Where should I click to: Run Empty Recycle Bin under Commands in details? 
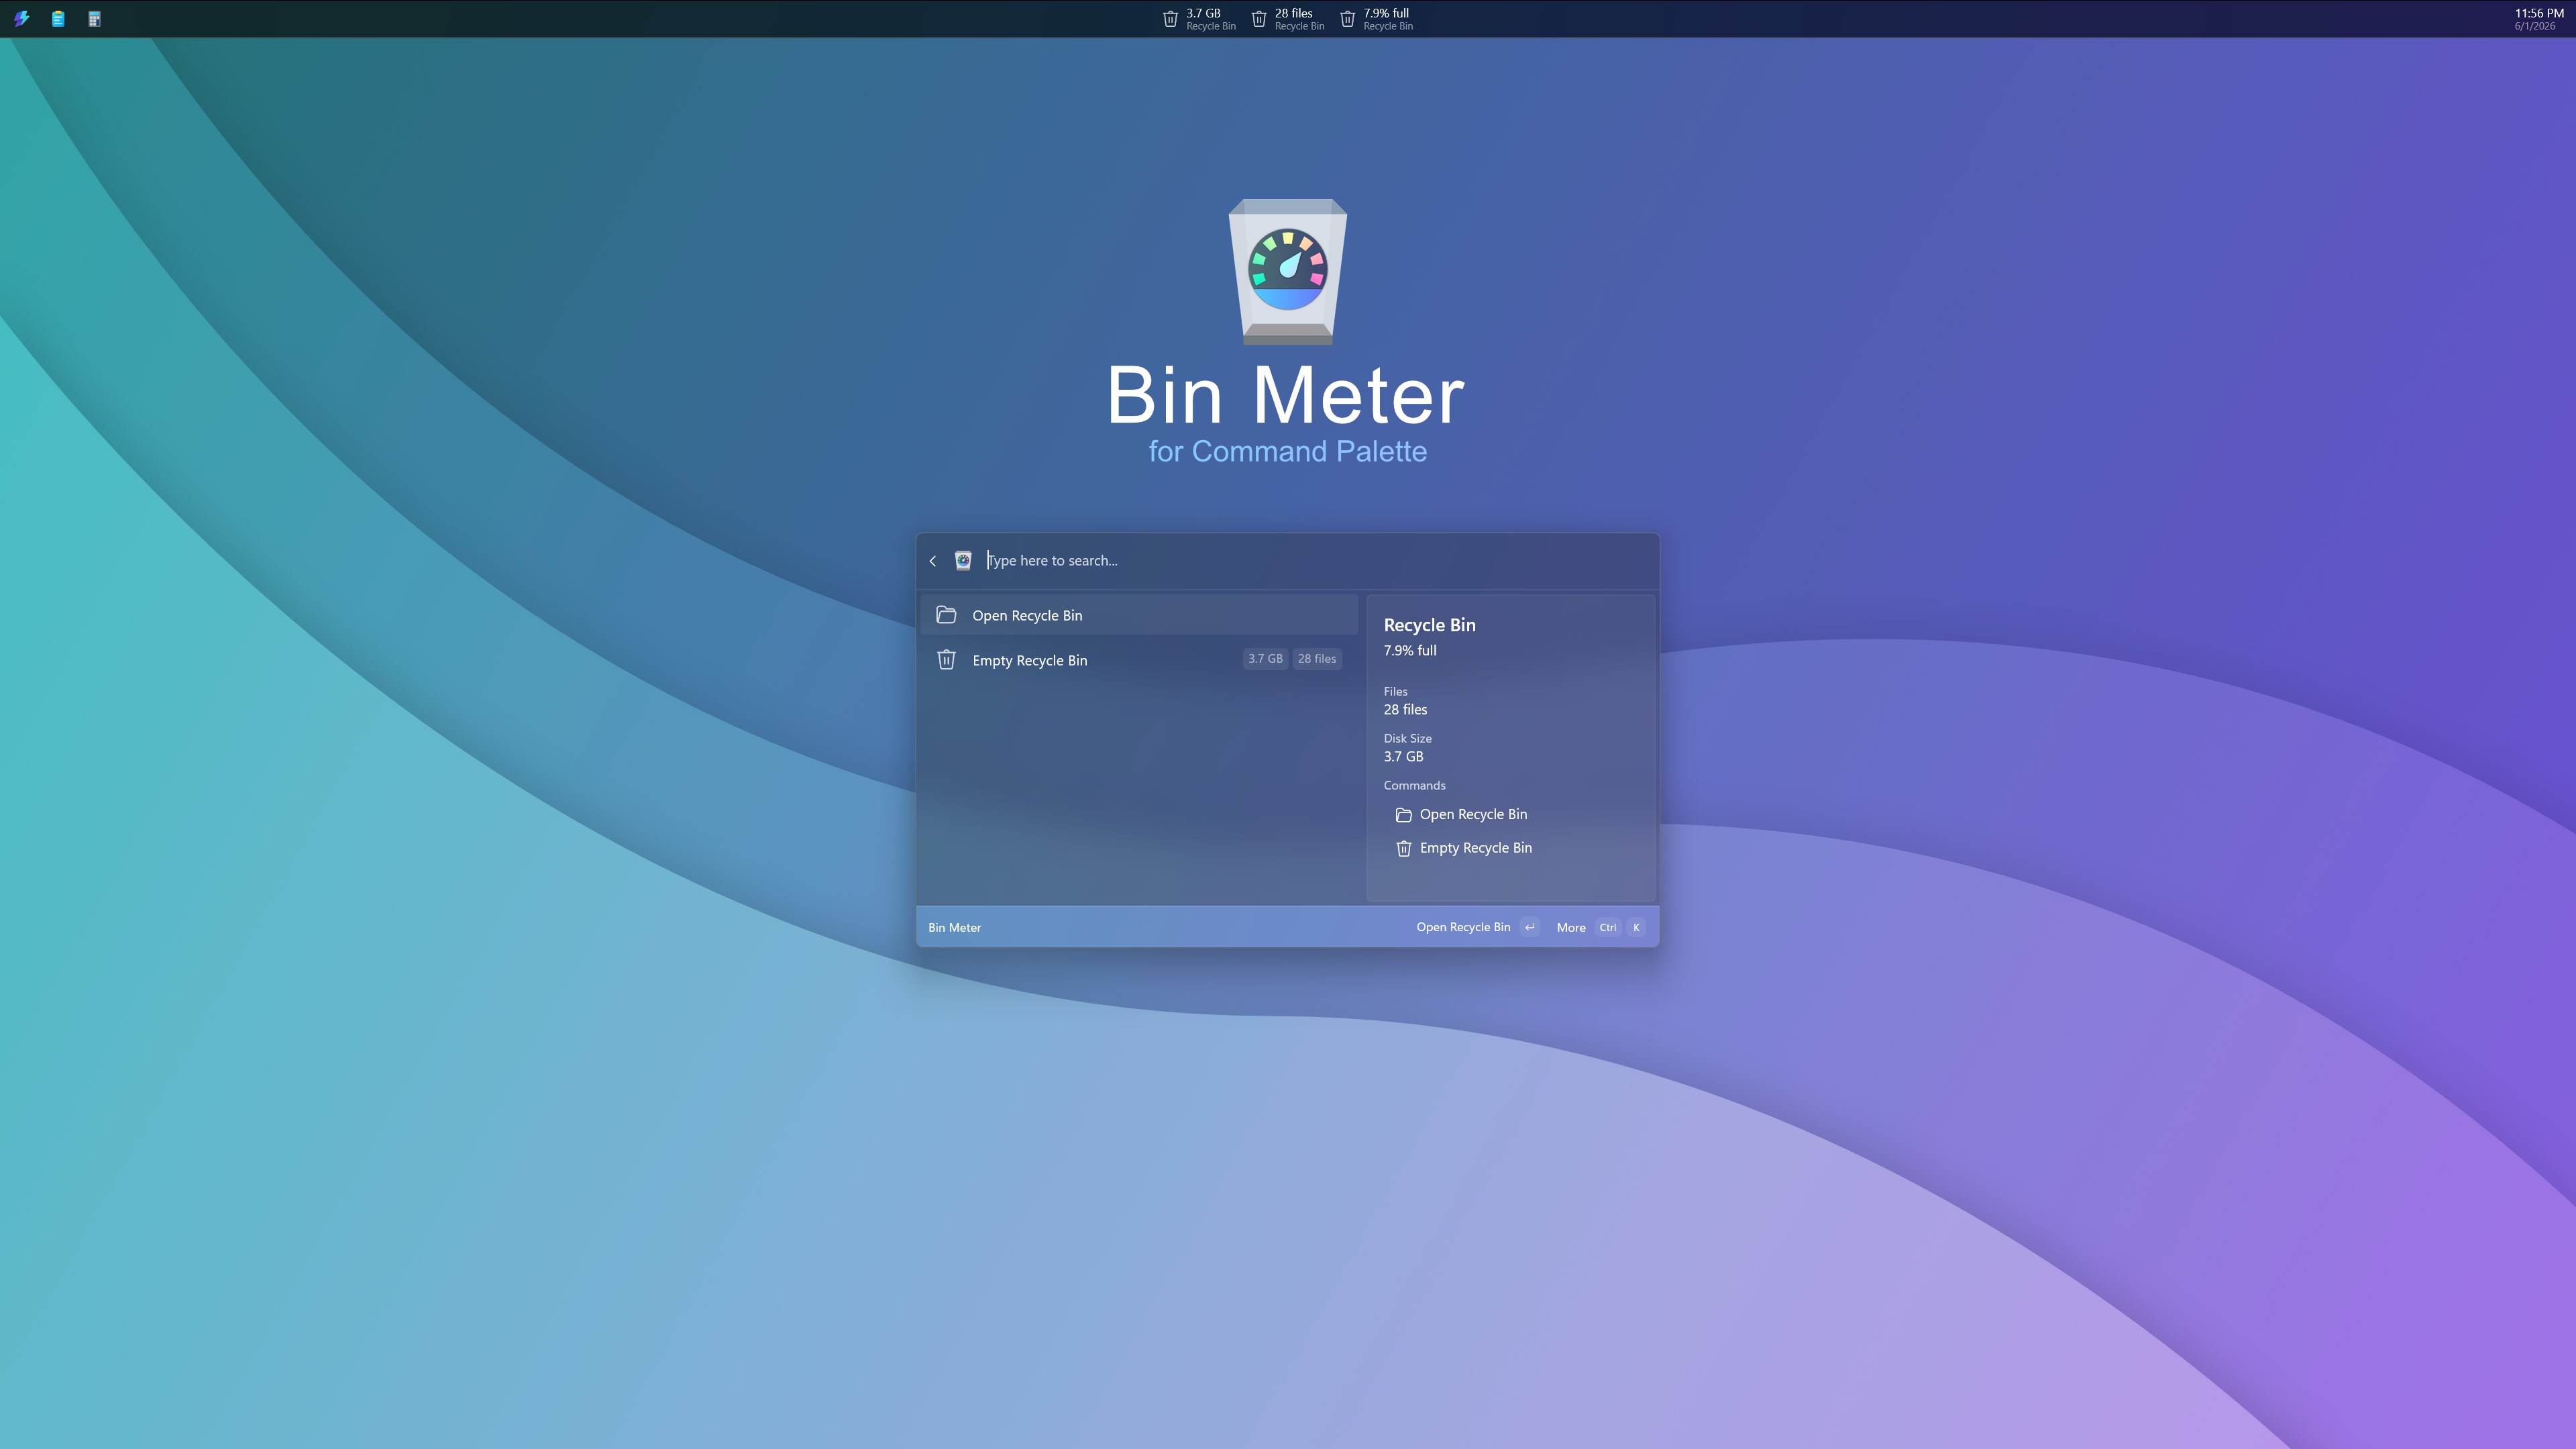tap(1464, 848)
